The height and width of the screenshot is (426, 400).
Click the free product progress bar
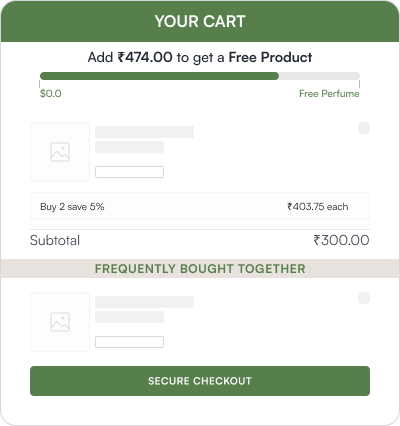[200, 76]
